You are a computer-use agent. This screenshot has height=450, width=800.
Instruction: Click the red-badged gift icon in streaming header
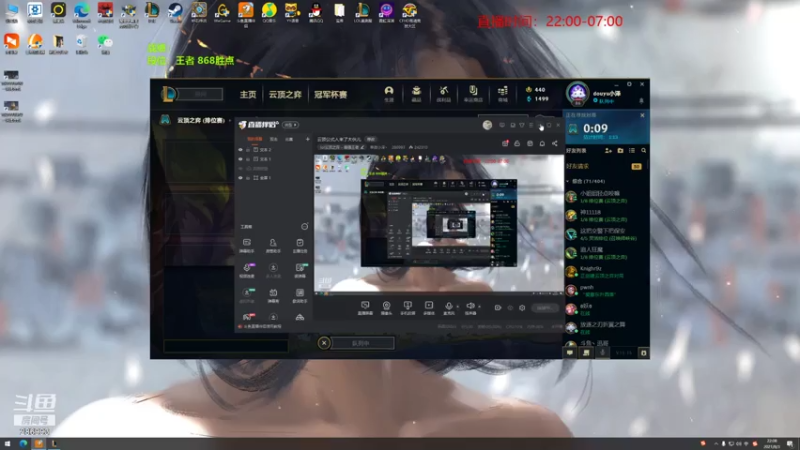(x=505, y=143)
